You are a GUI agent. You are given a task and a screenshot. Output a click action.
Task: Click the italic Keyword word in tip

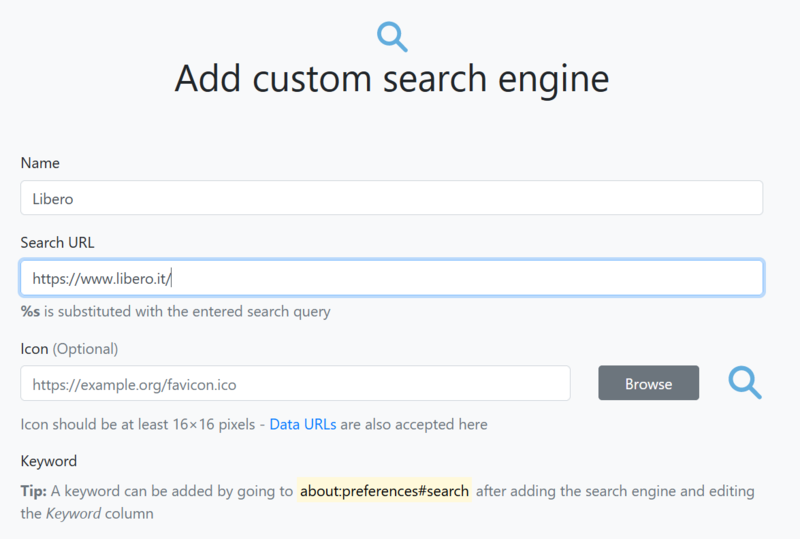pos(73,513)
